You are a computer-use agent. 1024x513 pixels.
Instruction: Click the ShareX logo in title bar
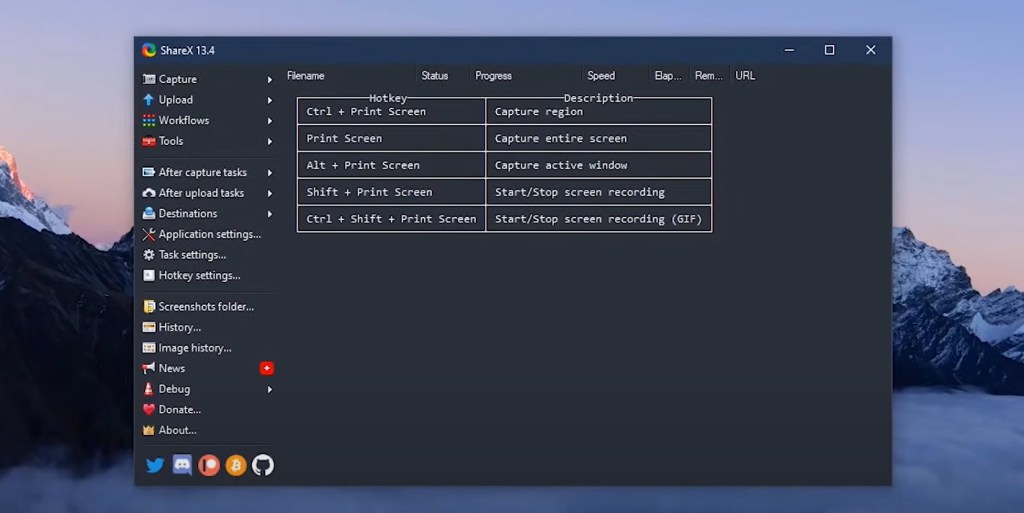click(x=149, y=50)
